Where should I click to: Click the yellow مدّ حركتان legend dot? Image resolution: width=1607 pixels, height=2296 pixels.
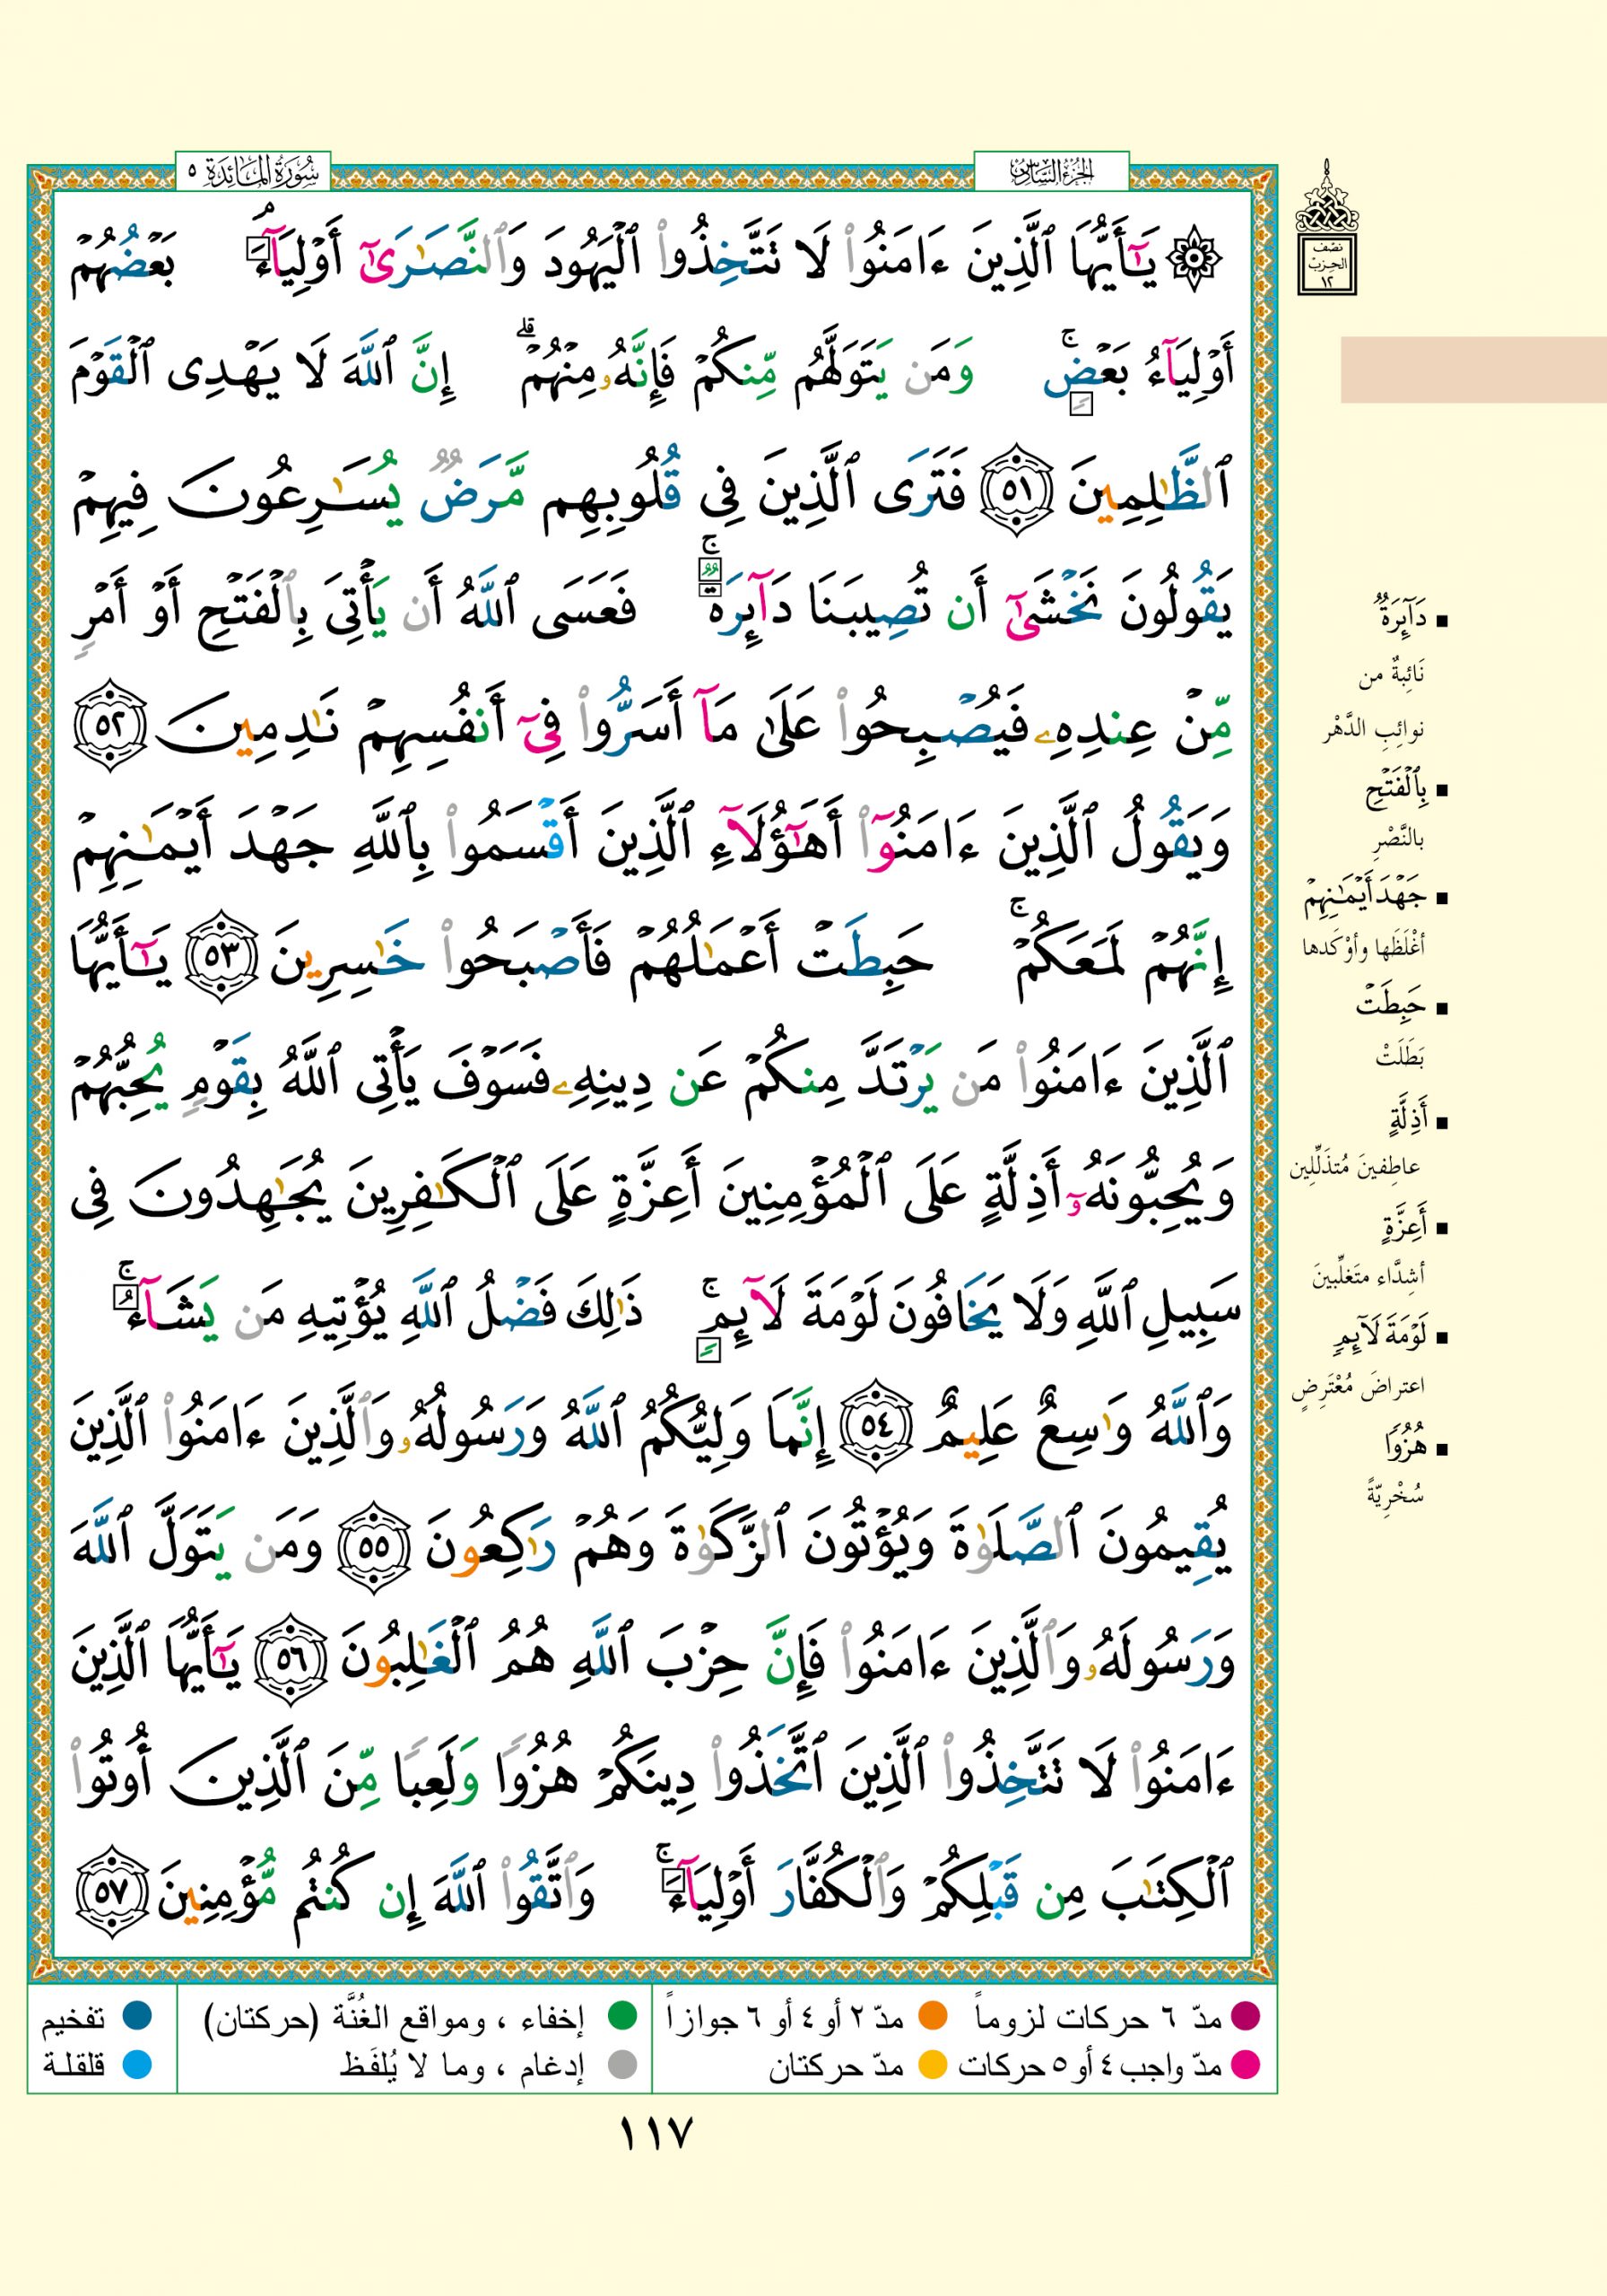pyautogui.click(x=933, y=2064)
